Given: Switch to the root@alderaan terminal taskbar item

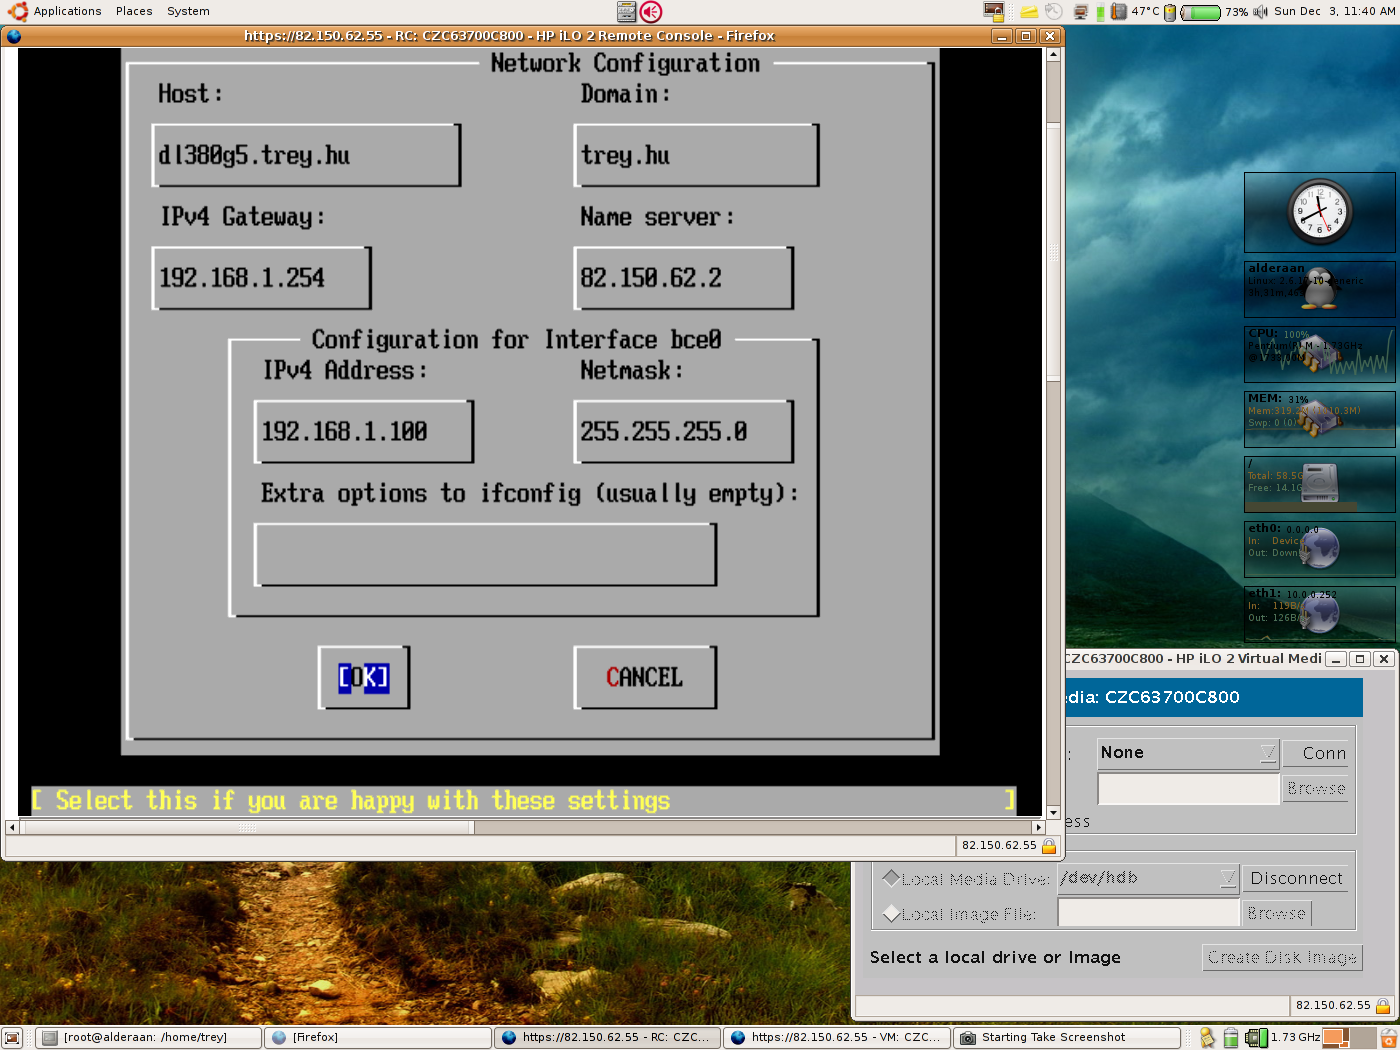Looking at the screenshot, I should [149, 1038].
